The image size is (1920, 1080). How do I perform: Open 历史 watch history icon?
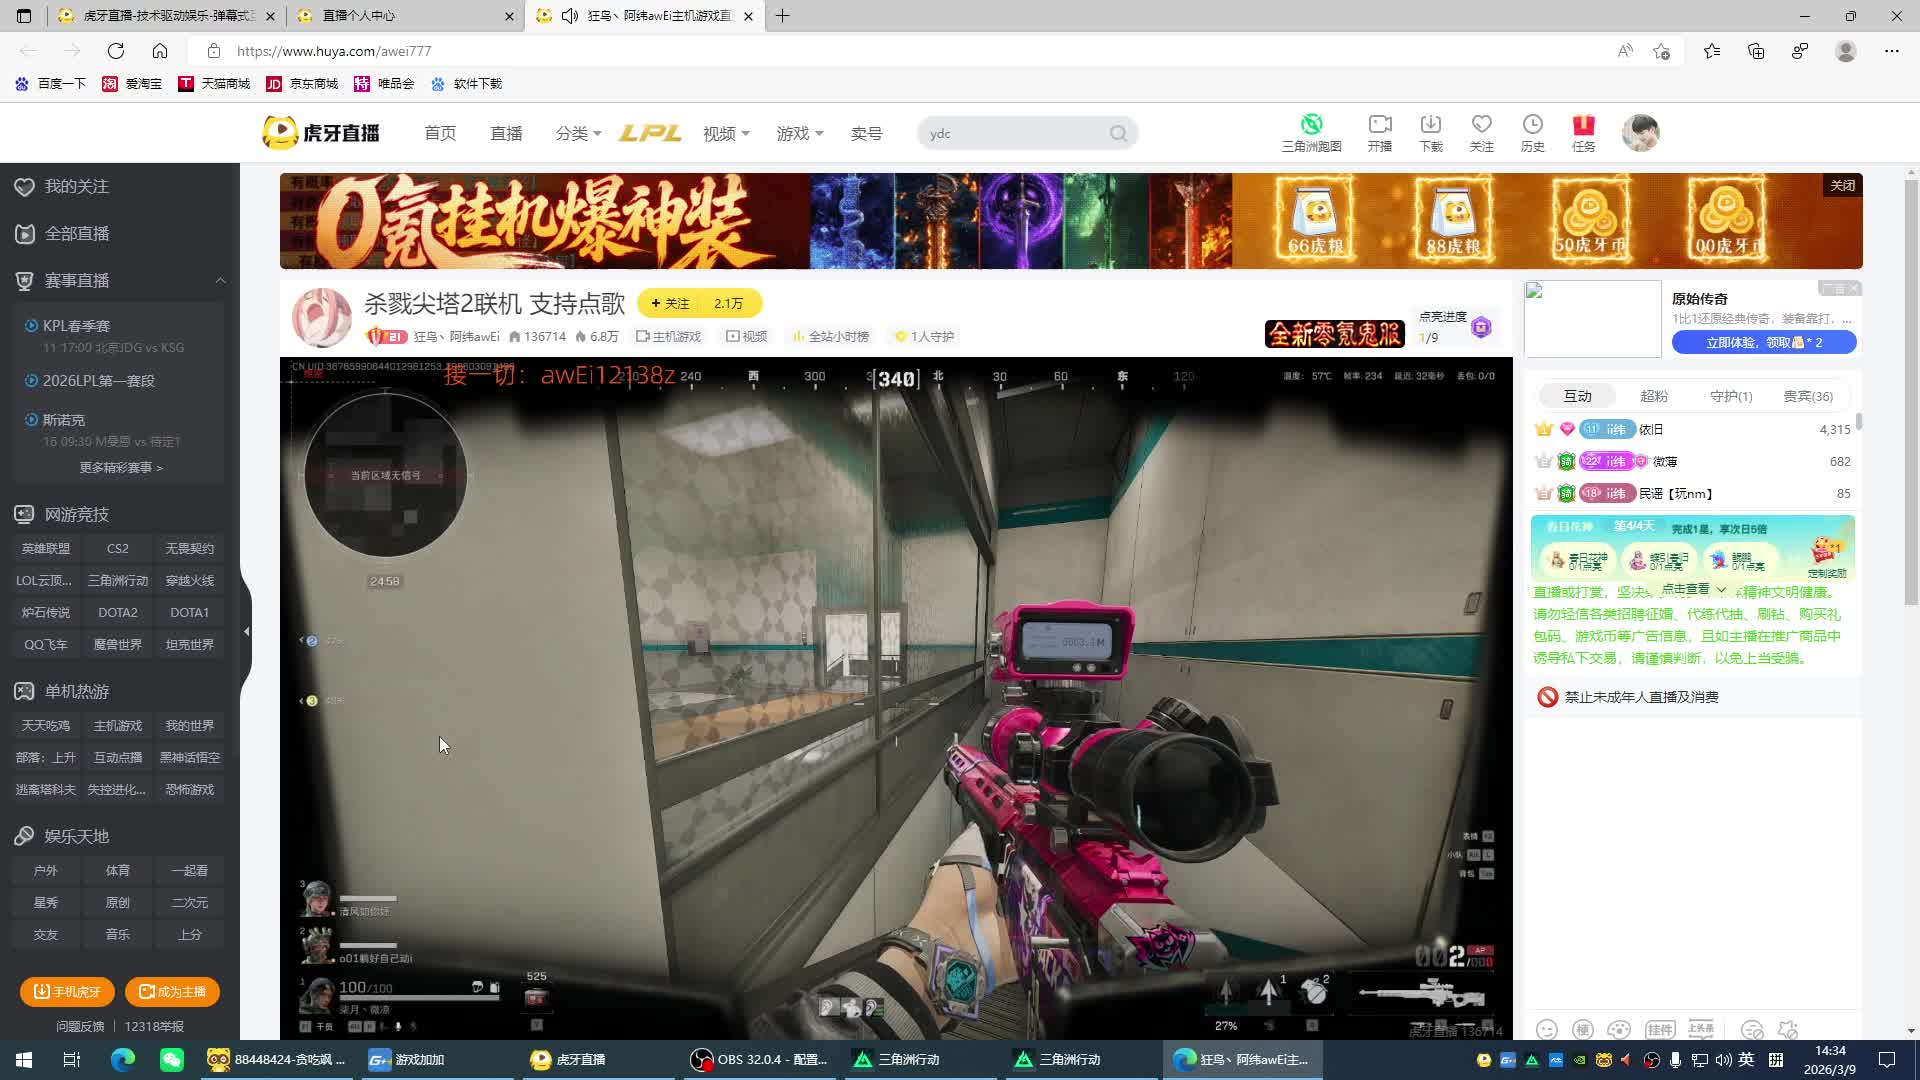coord(1532,132)
